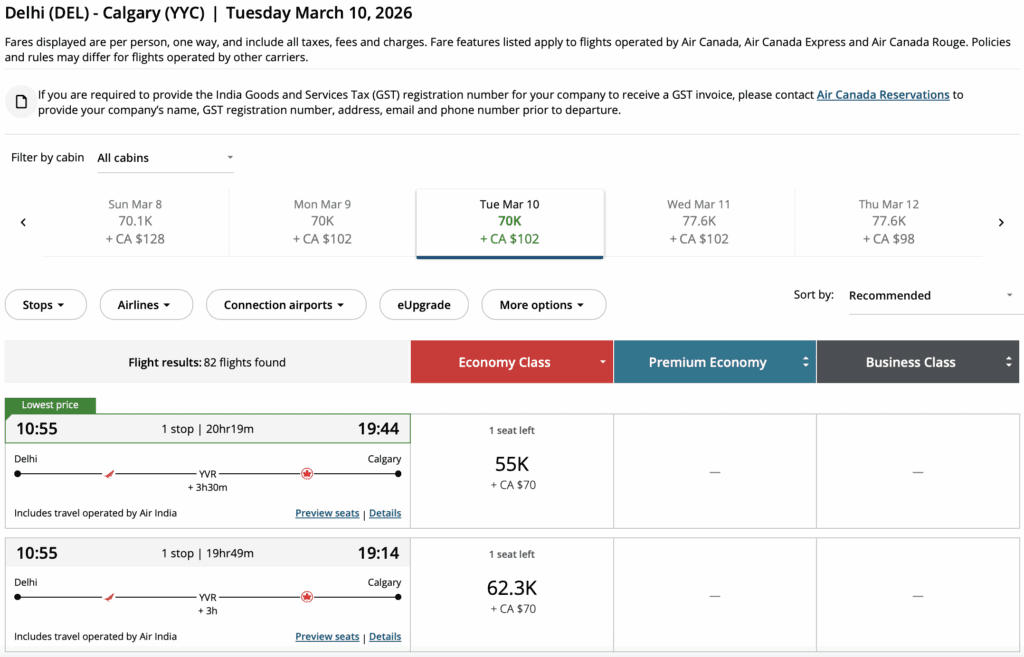Select the Wed Mar 11 date tab
This screenshot has width=1024, height=657.
point(698,222)
